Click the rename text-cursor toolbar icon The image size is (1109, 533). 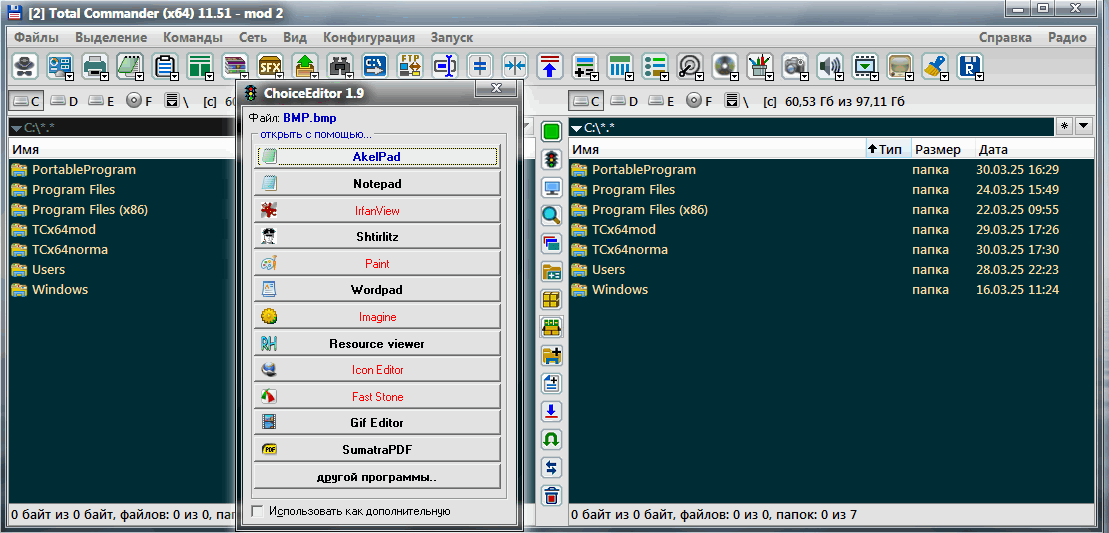(x=445, y=66)
